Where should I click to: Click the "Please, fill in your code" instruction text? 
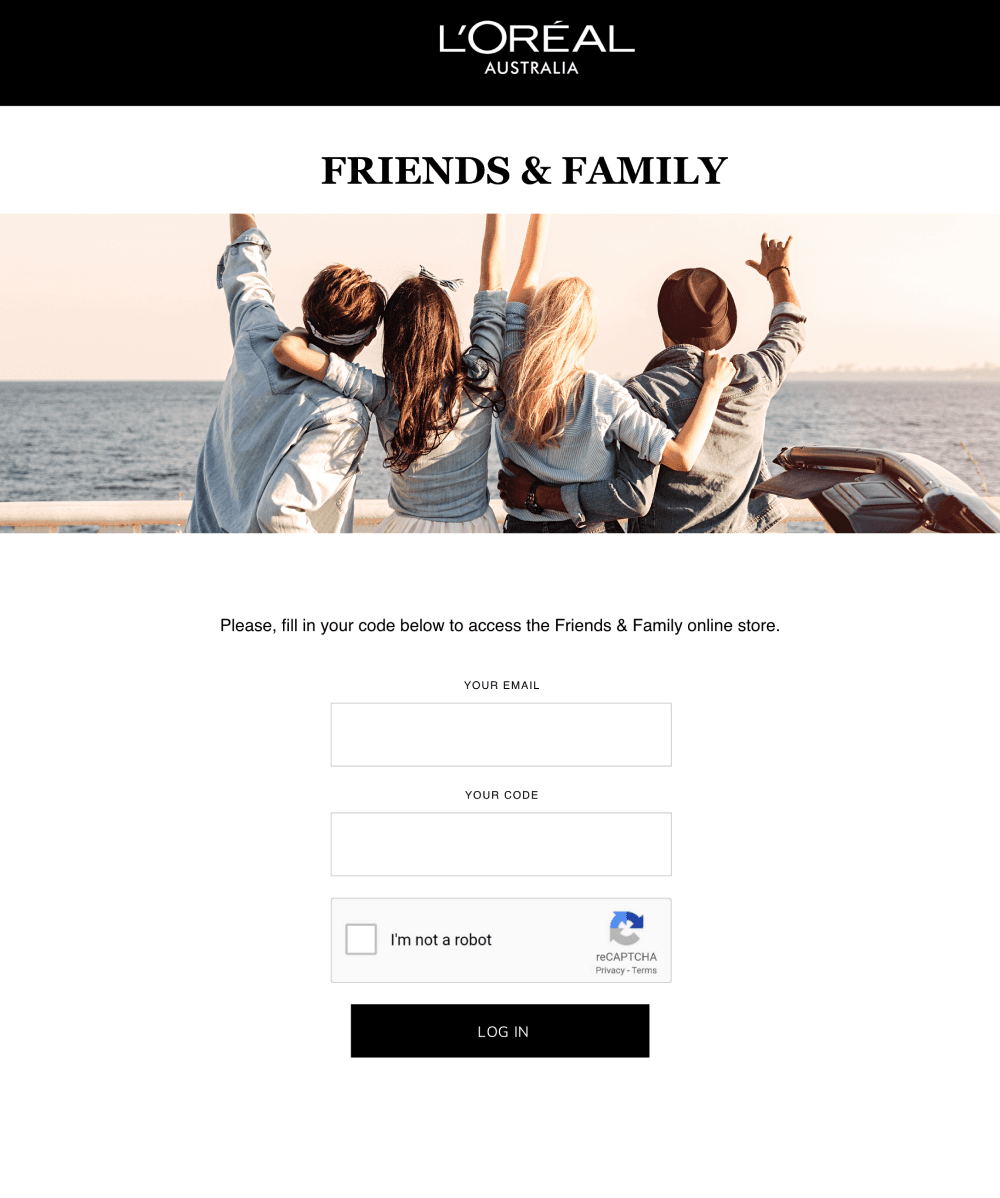(x=500, y=626)
